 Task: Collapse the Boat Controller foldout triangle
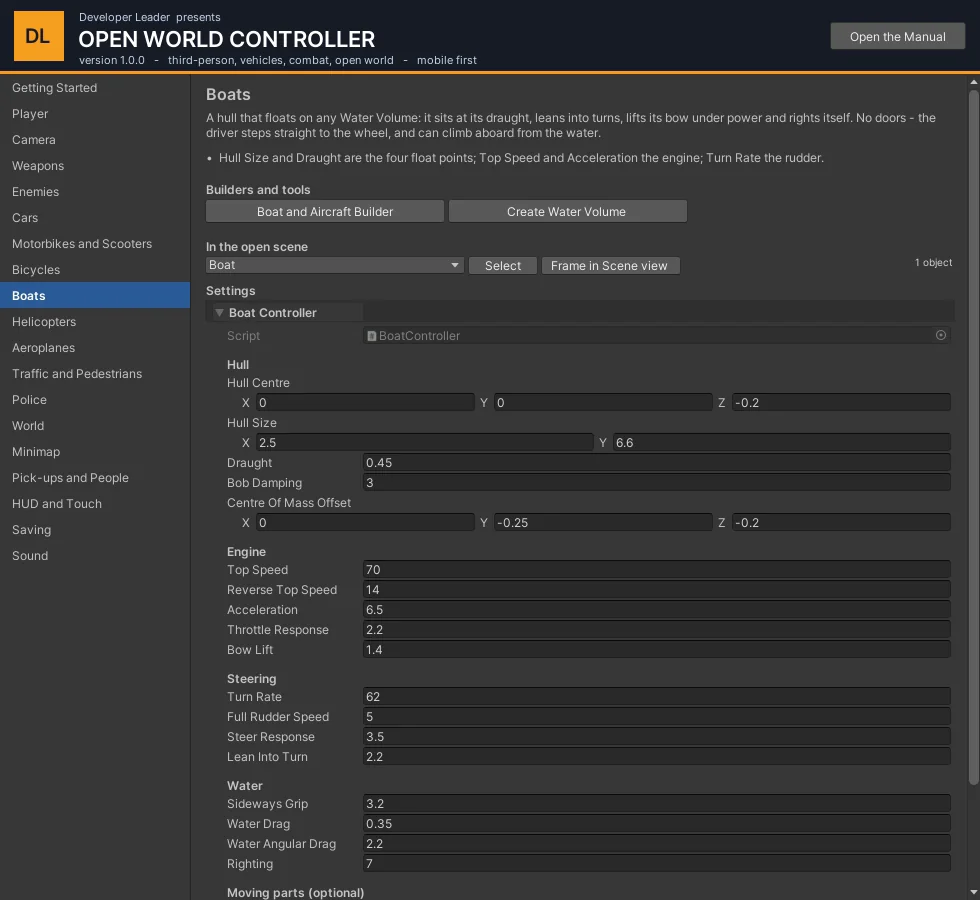click(219, 312)
